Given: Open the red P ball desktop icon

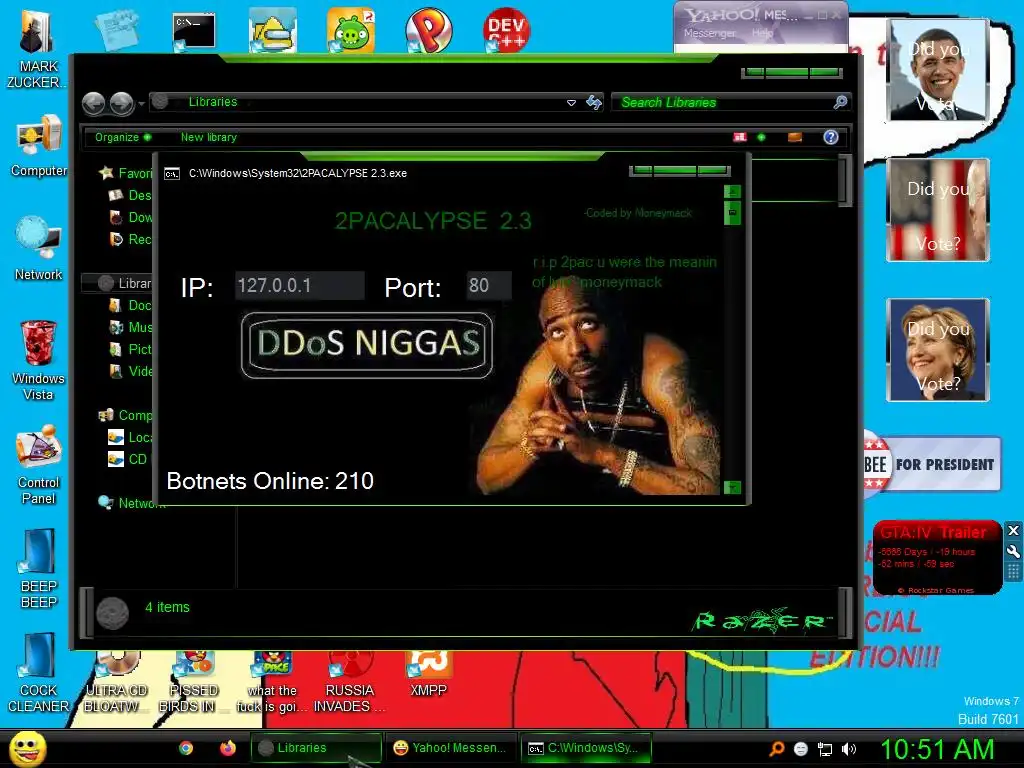Looking at the screenshot, I should click(x=428, y=30).
